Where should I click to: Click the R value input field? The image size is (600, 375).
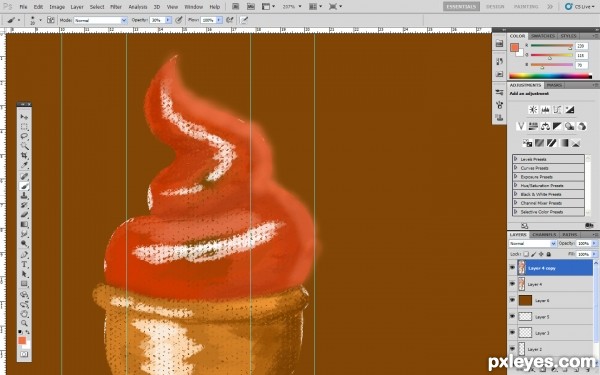[581, 46]
